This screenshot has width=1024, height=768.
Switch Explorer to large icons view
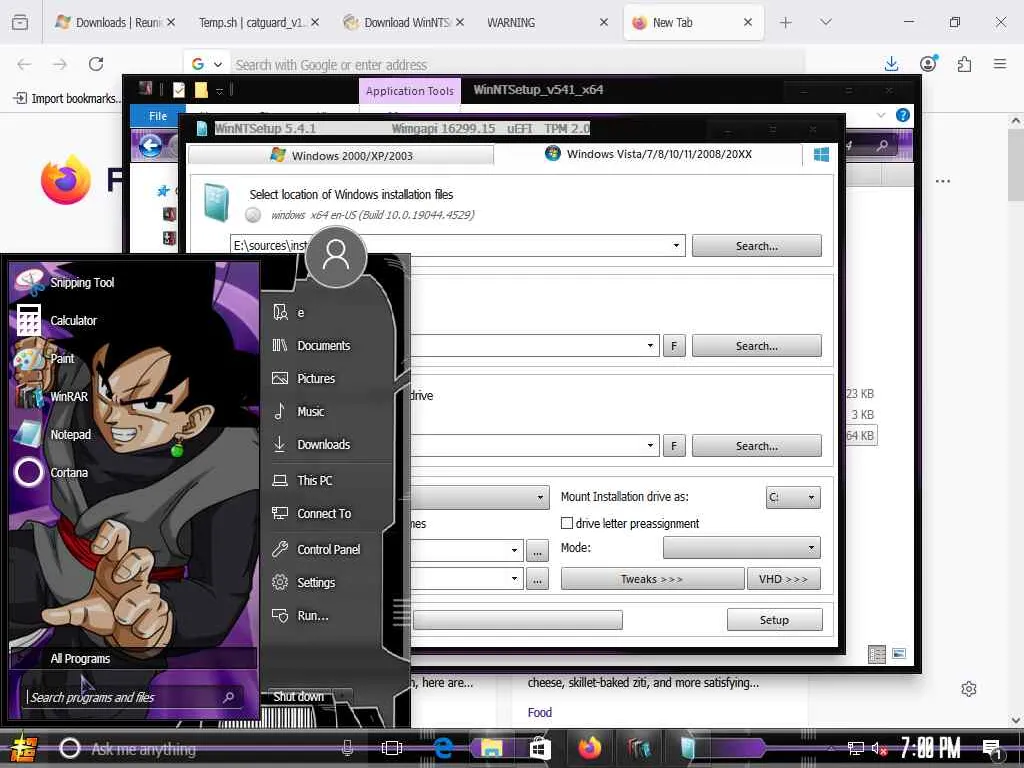[899, 653]
